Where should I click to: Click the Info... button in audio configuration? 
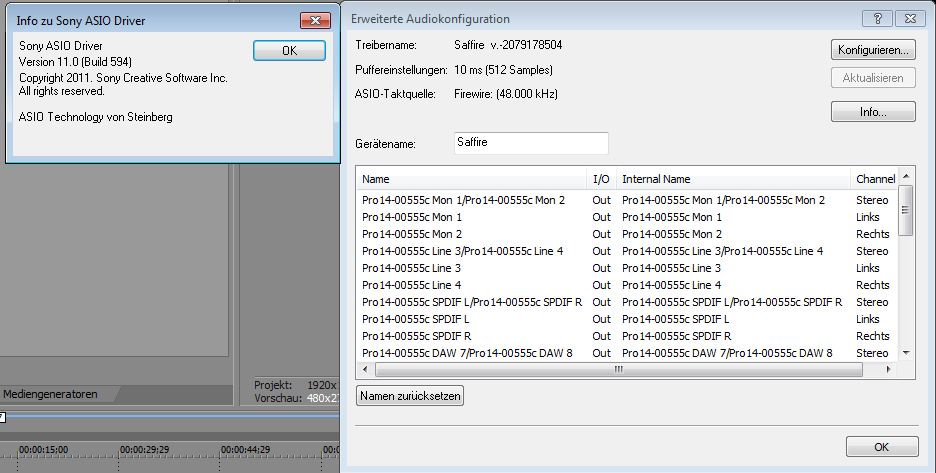click(873, 112)
